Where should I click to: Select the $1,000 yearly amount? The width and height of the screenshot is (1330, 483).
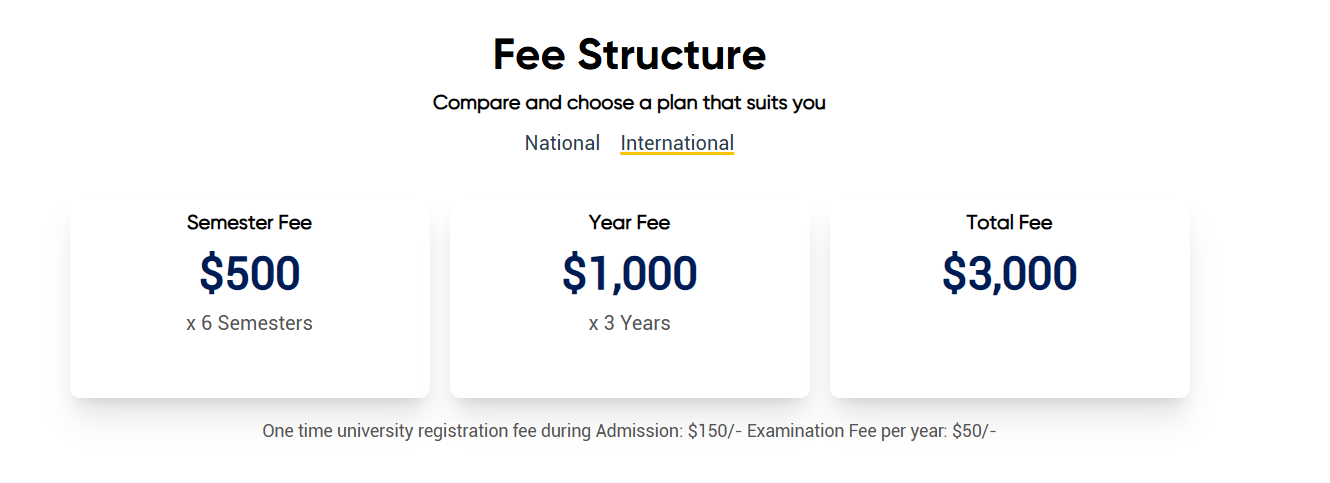(x=629, y=274)
